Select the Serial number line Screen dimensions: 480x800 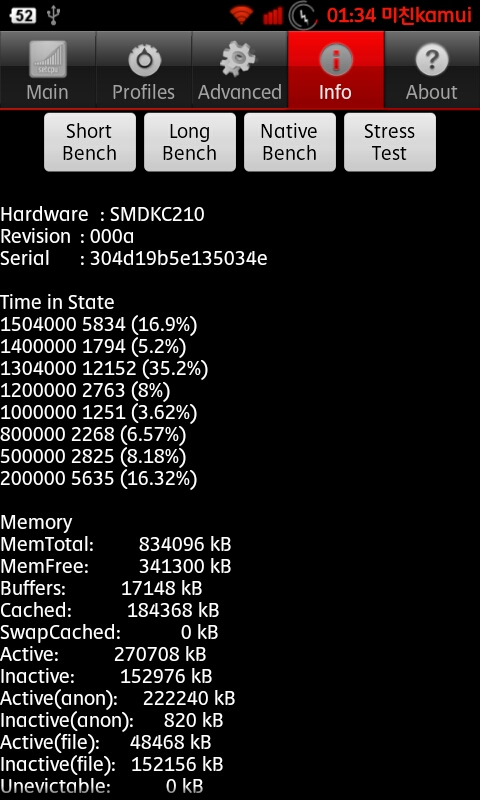pyautogui.click(x=134, y=259)
